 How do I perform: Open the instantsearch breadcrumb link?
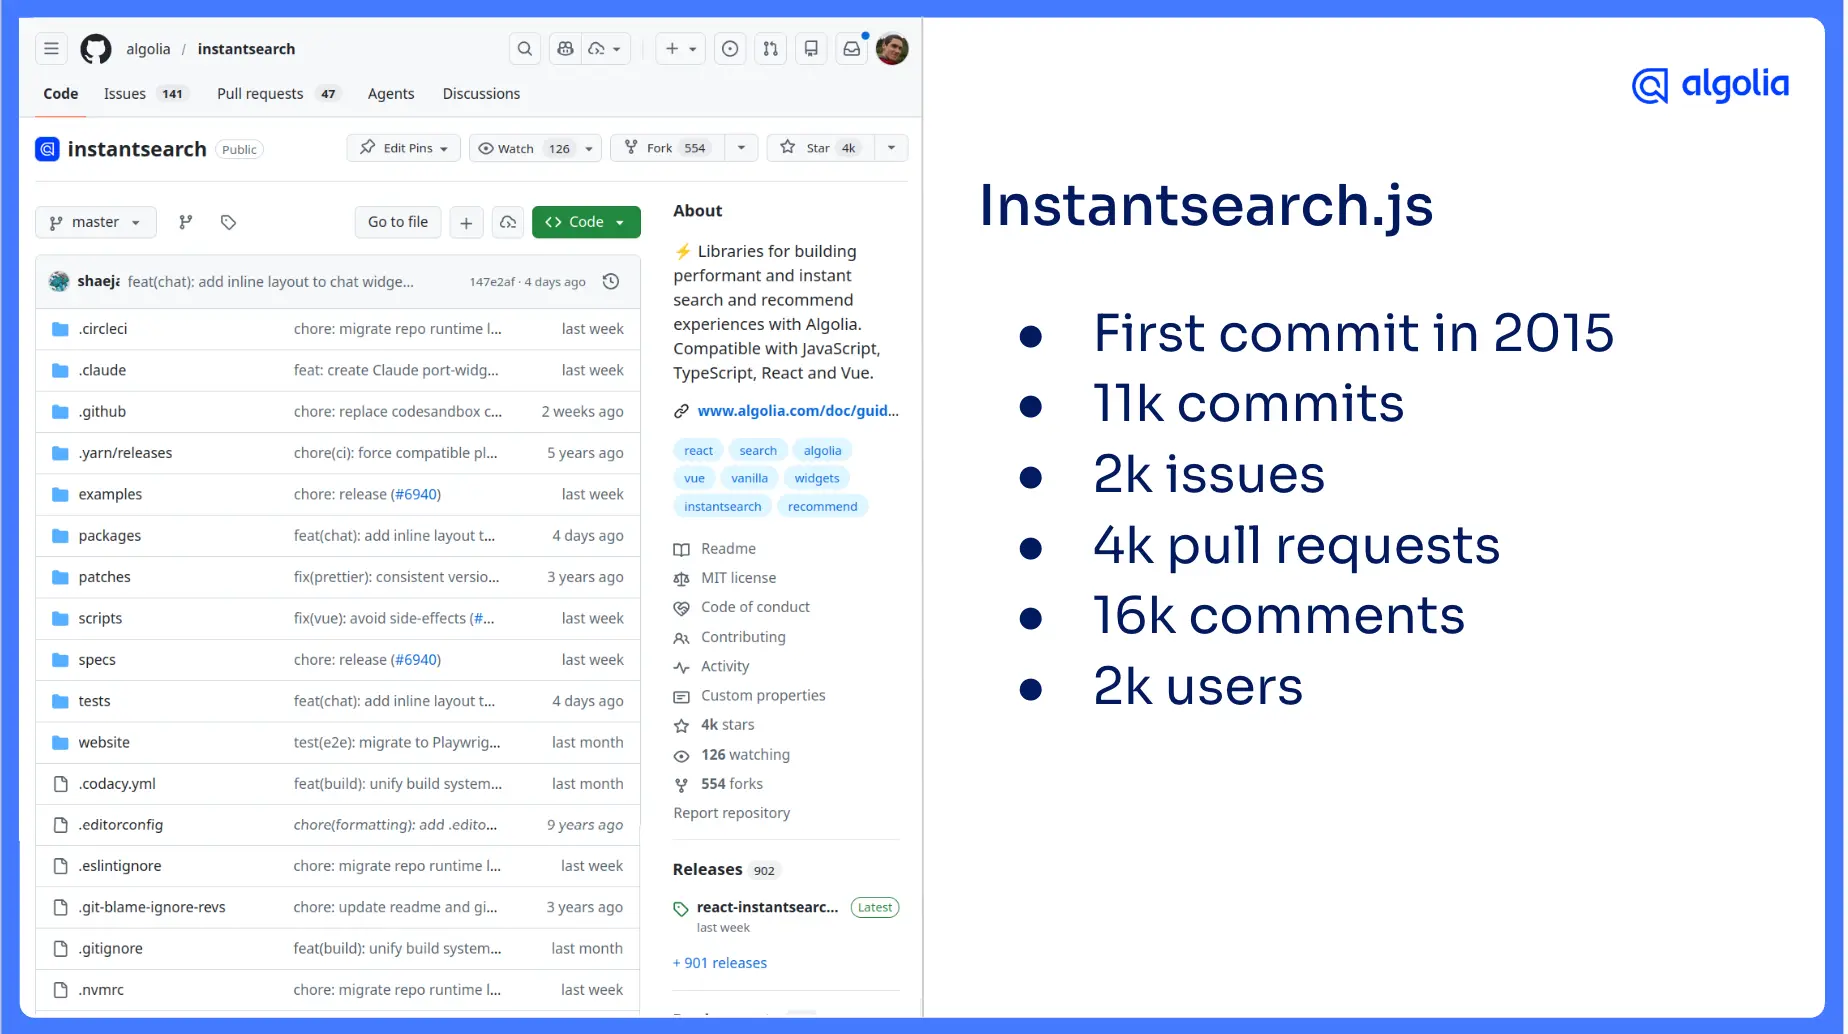pyautogui.click(x=246, y=48)
